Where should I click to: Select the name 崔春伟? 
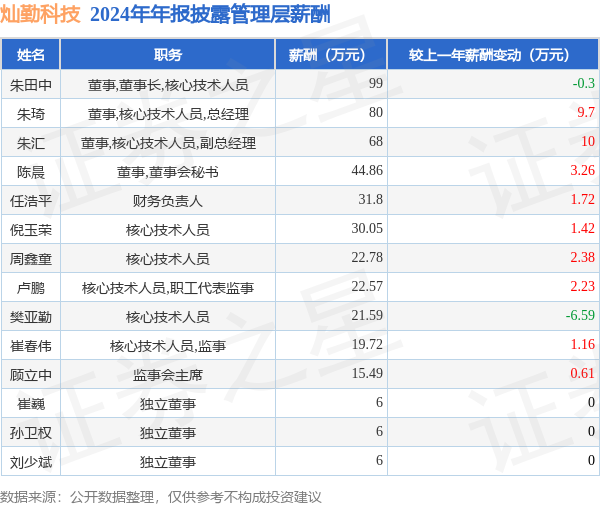(31, 346)
